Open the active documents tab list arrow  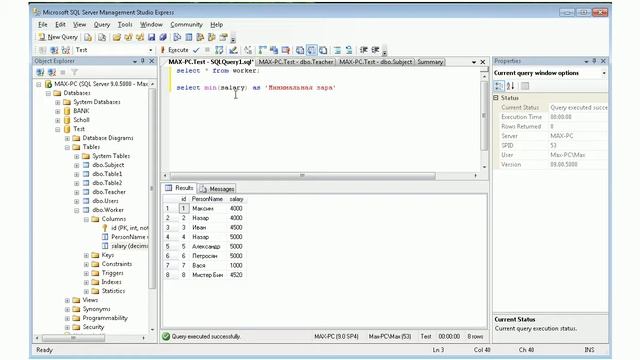coord(474,62)
